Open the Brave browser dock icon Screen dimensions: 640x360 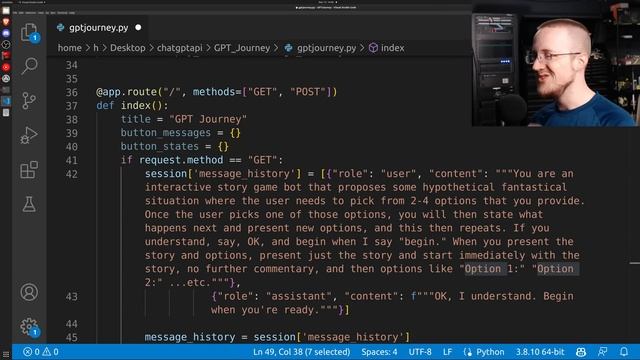tap(6, 21)
